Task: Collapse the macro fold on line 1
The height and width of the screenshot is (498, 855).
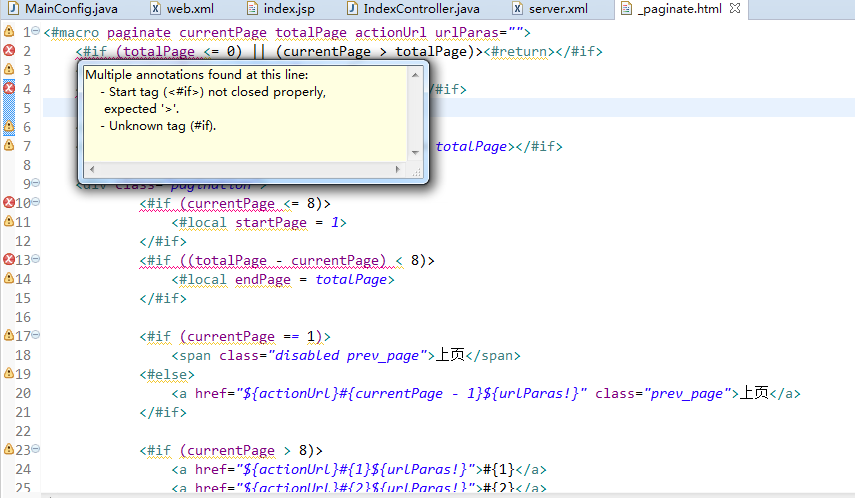Action: 36,32
